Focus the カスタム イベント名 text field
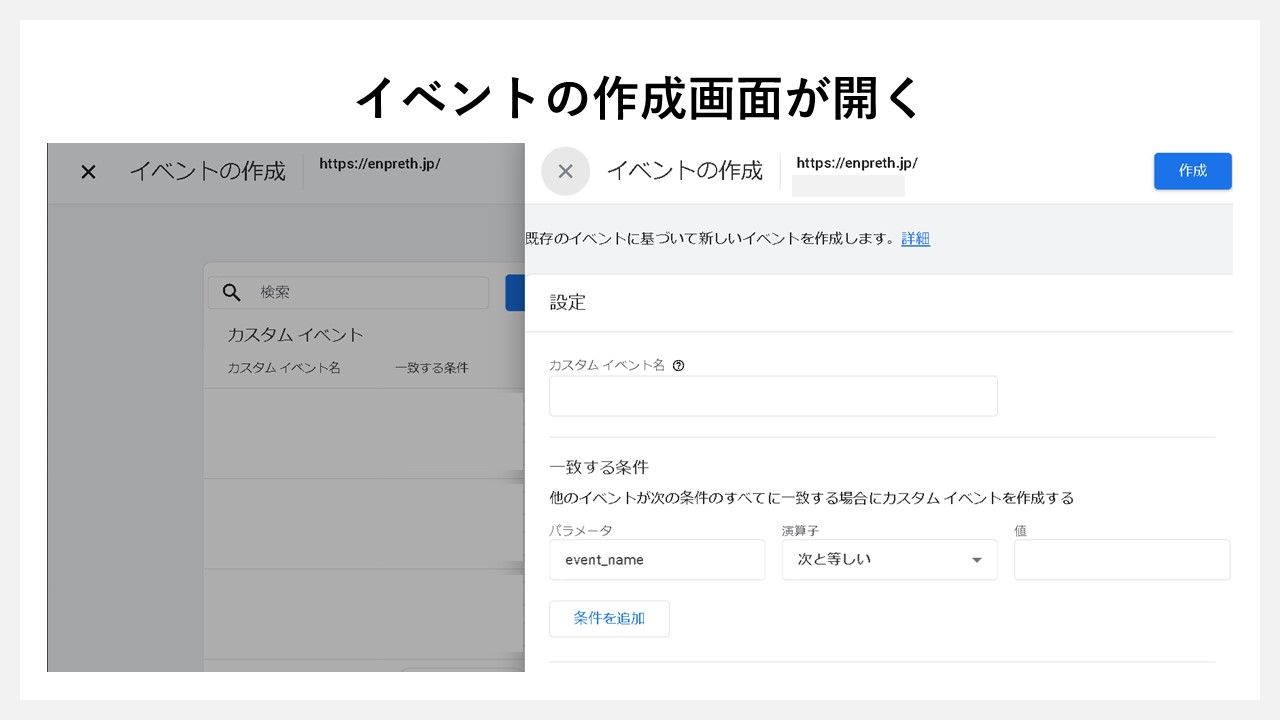Viewport: 1280px width, 720px height. (773, 396)
